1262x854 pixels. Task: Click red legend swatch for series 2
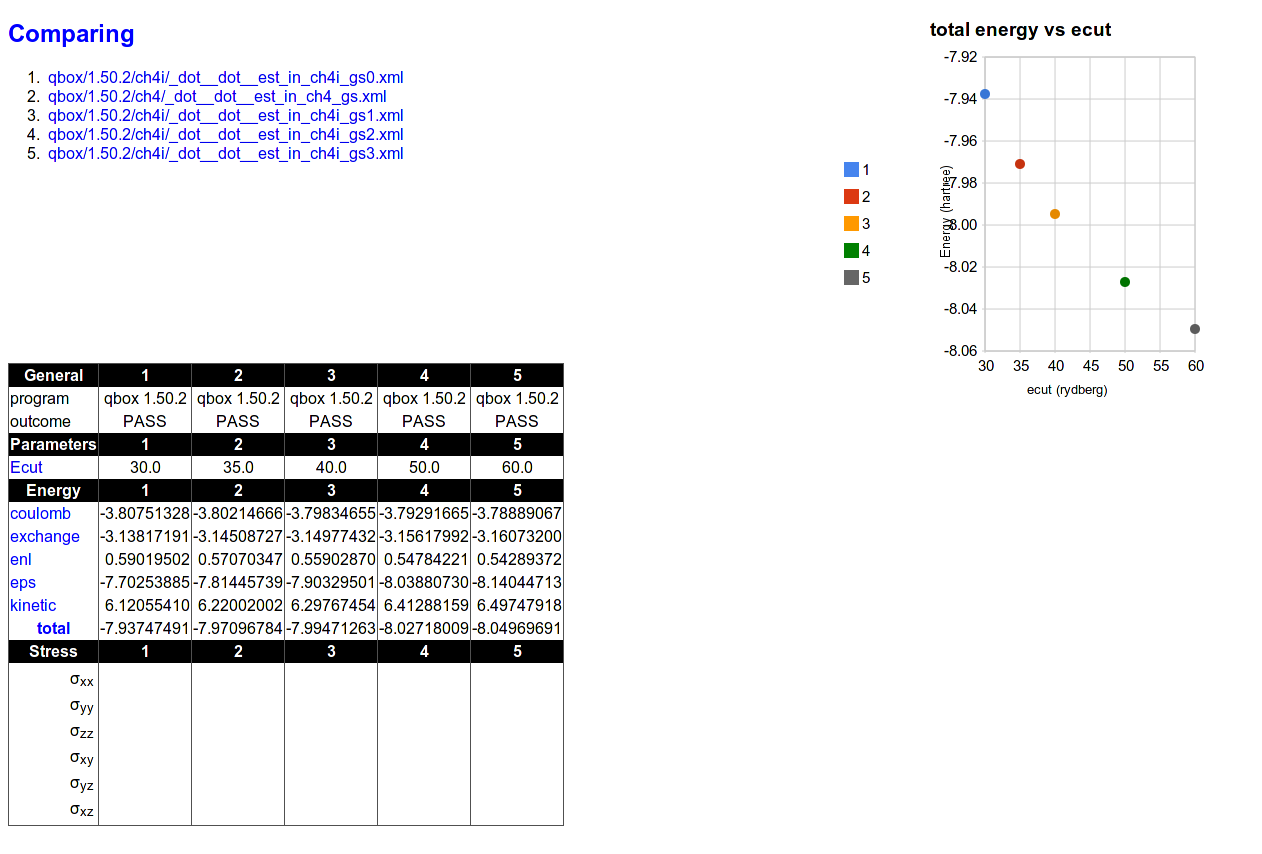[x=851, y=197]
